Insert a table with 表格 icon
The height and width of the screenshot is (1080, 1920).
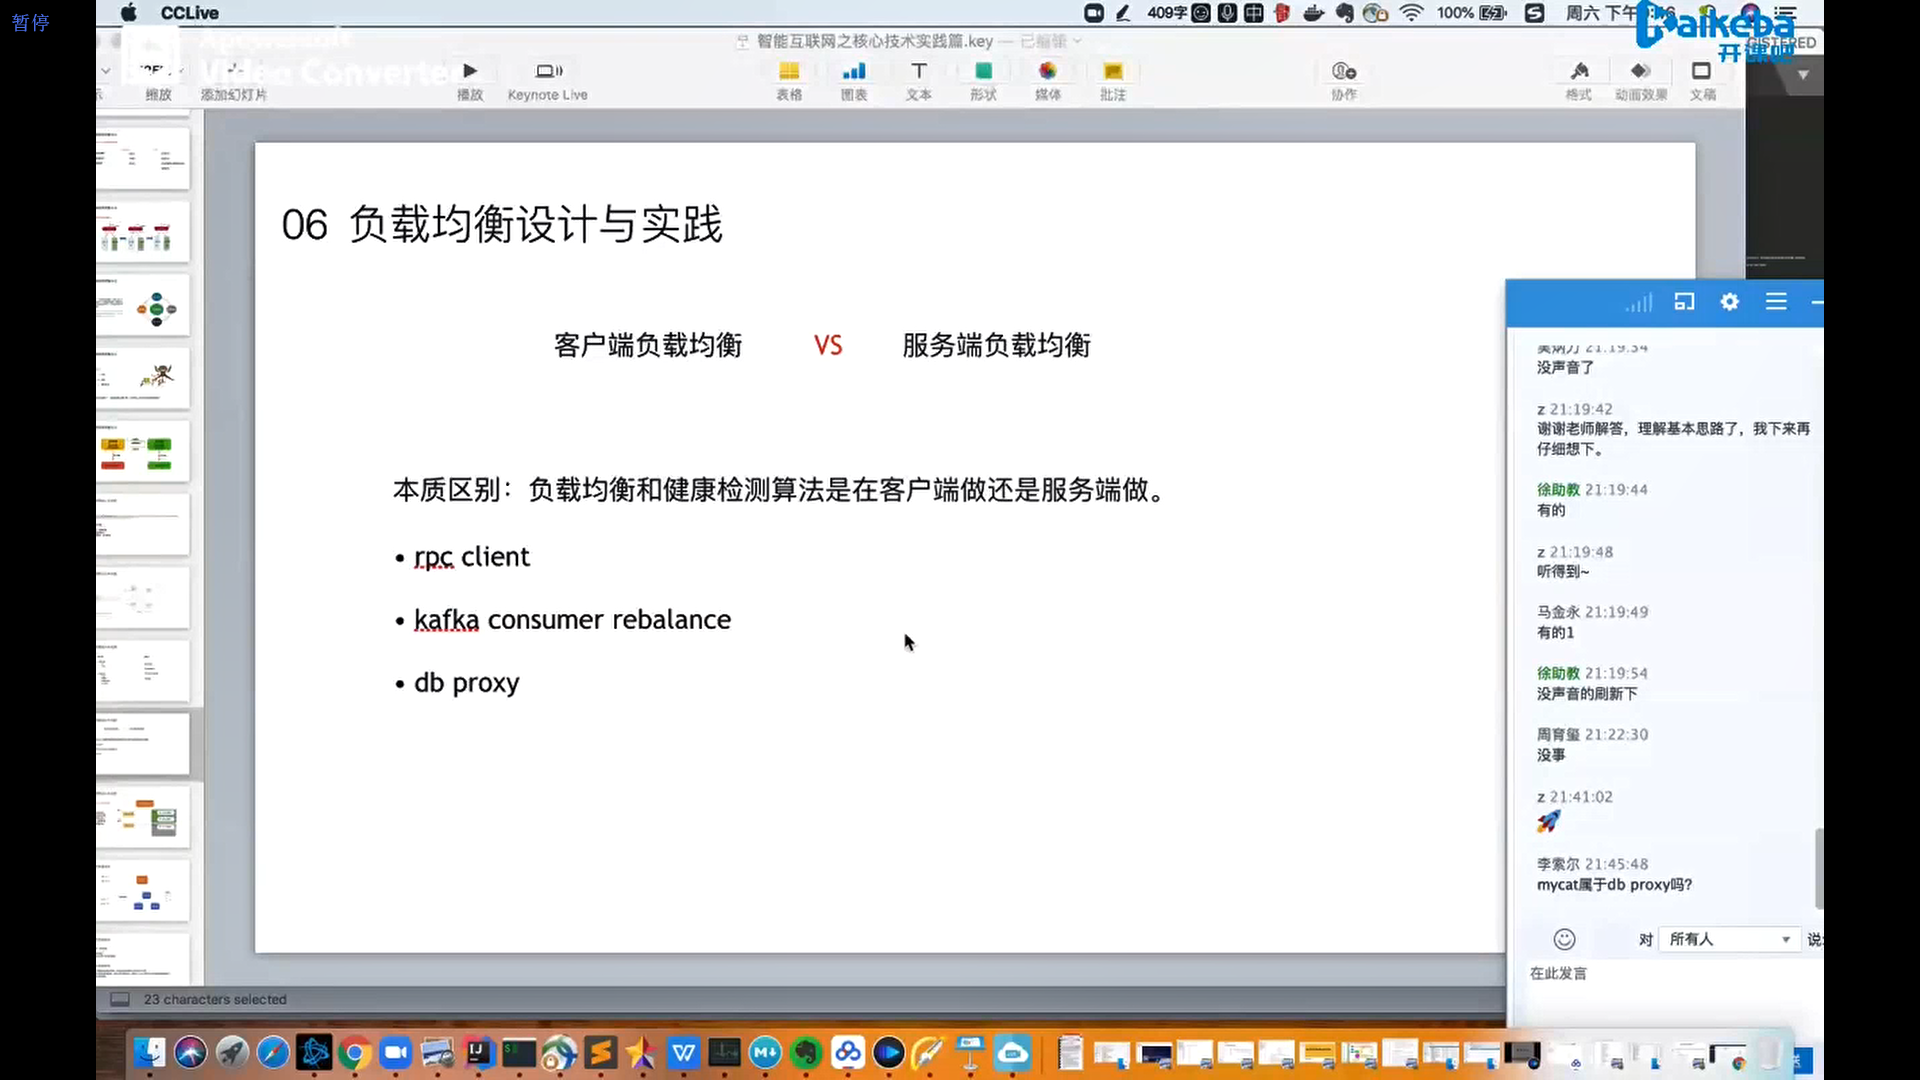coord(789,72)
